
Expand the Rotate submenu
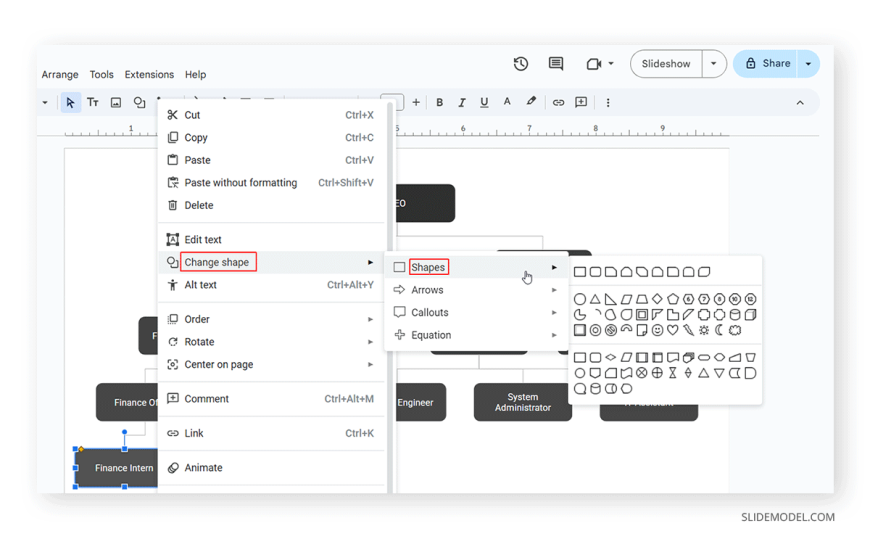pos(271,342)
